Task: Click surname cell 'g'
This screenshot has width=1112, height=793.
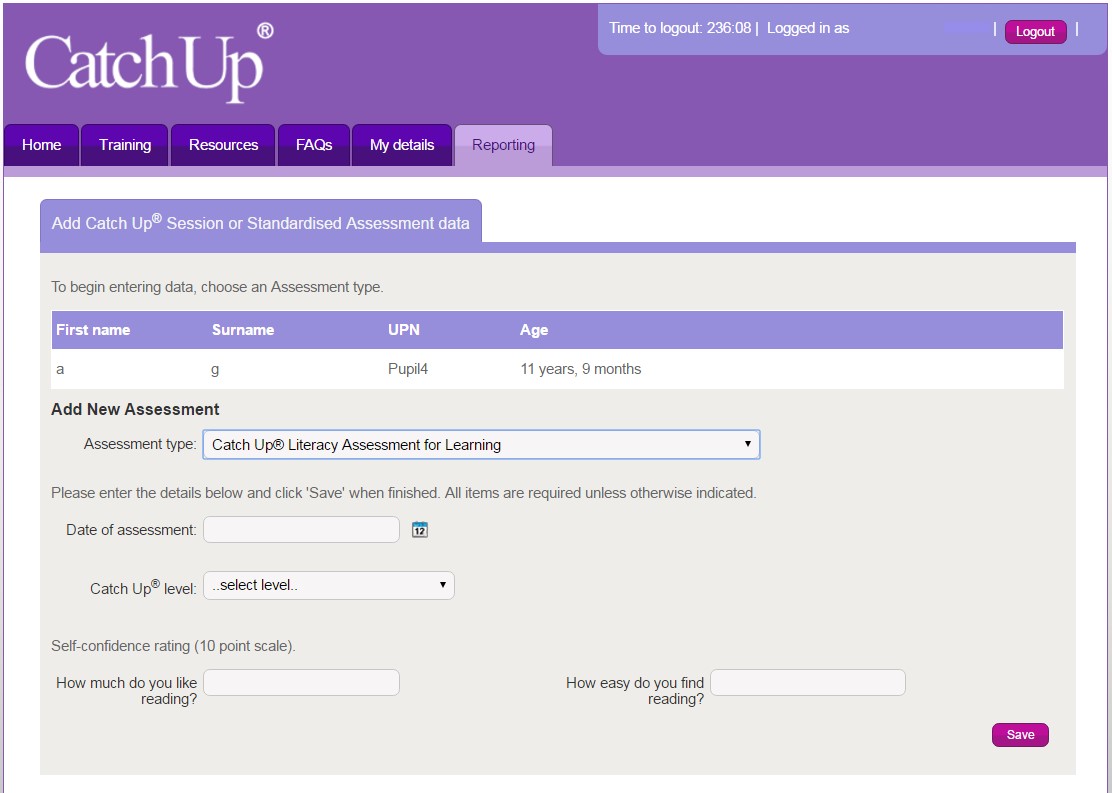Action: pos(215,370)
